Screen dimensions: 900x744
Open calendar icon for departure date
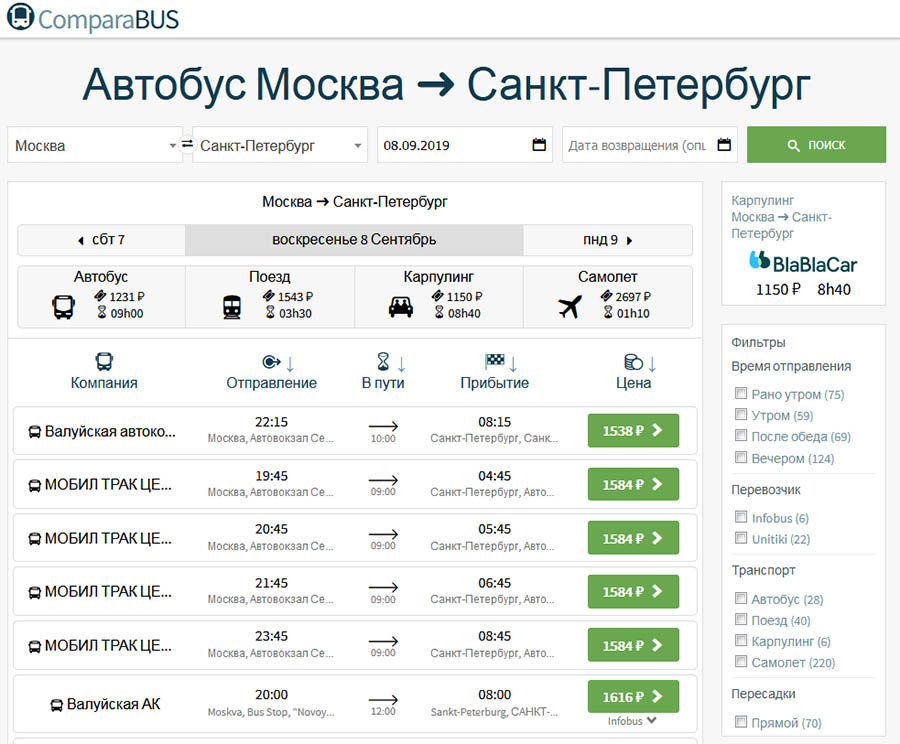click(539, 145)
